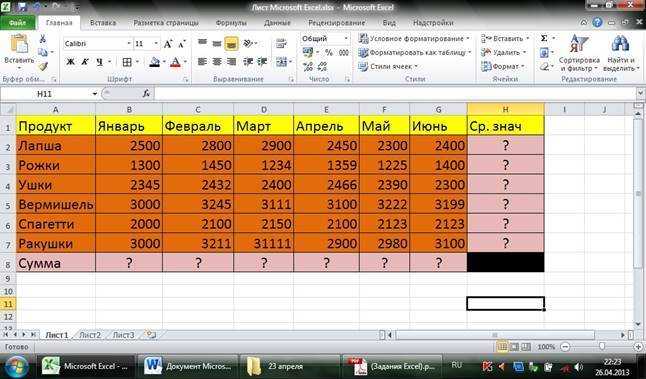The width and height of the screenshot is (646, 379).
Task: Click the Clear eraser icon
Action: tap(544, 66)
